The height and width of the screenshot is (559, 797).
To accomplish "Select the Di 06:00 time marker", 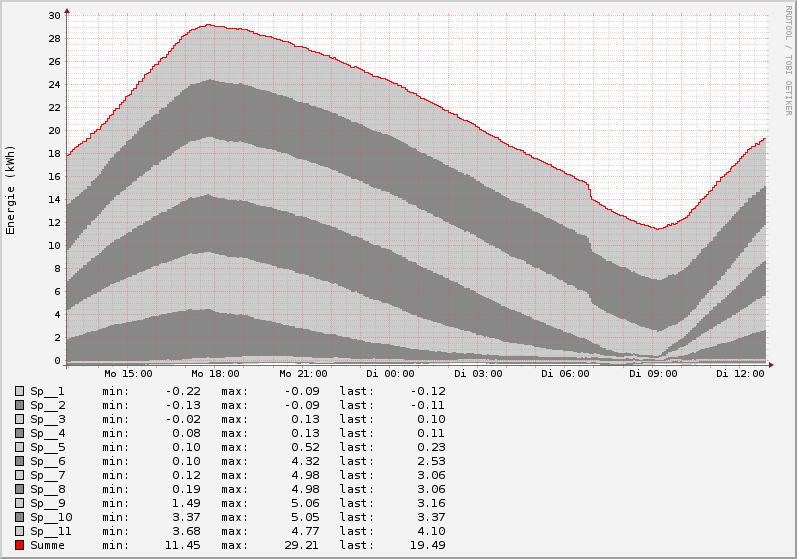I will (563, 373).
